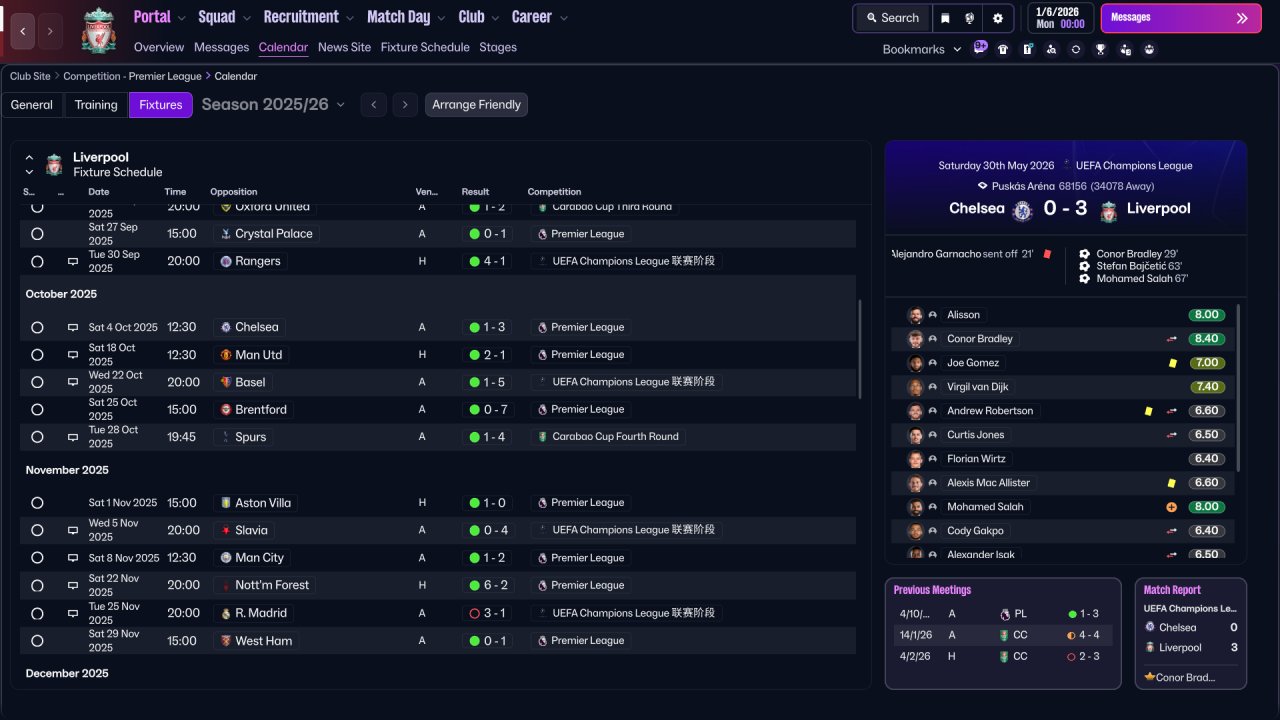Viewport: 1280px width, 720px height.
Task: Click the shirt shortcut in the bookmarks bar
Action: tap(1003, 49)
